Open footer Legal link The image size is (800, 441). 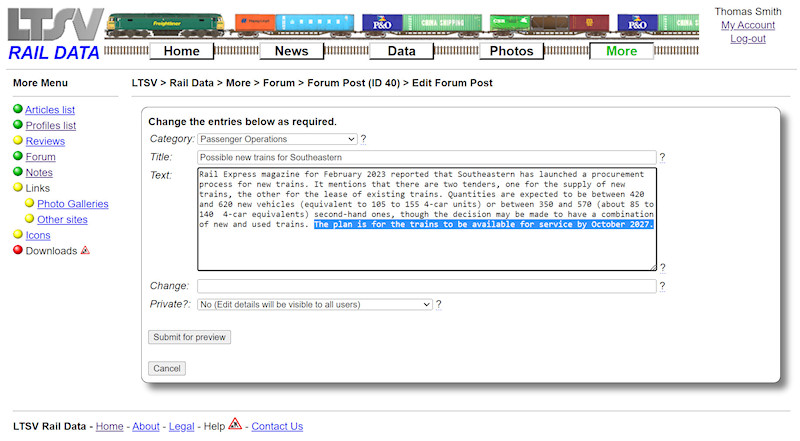pyautogui.click(x=182, y=426)
